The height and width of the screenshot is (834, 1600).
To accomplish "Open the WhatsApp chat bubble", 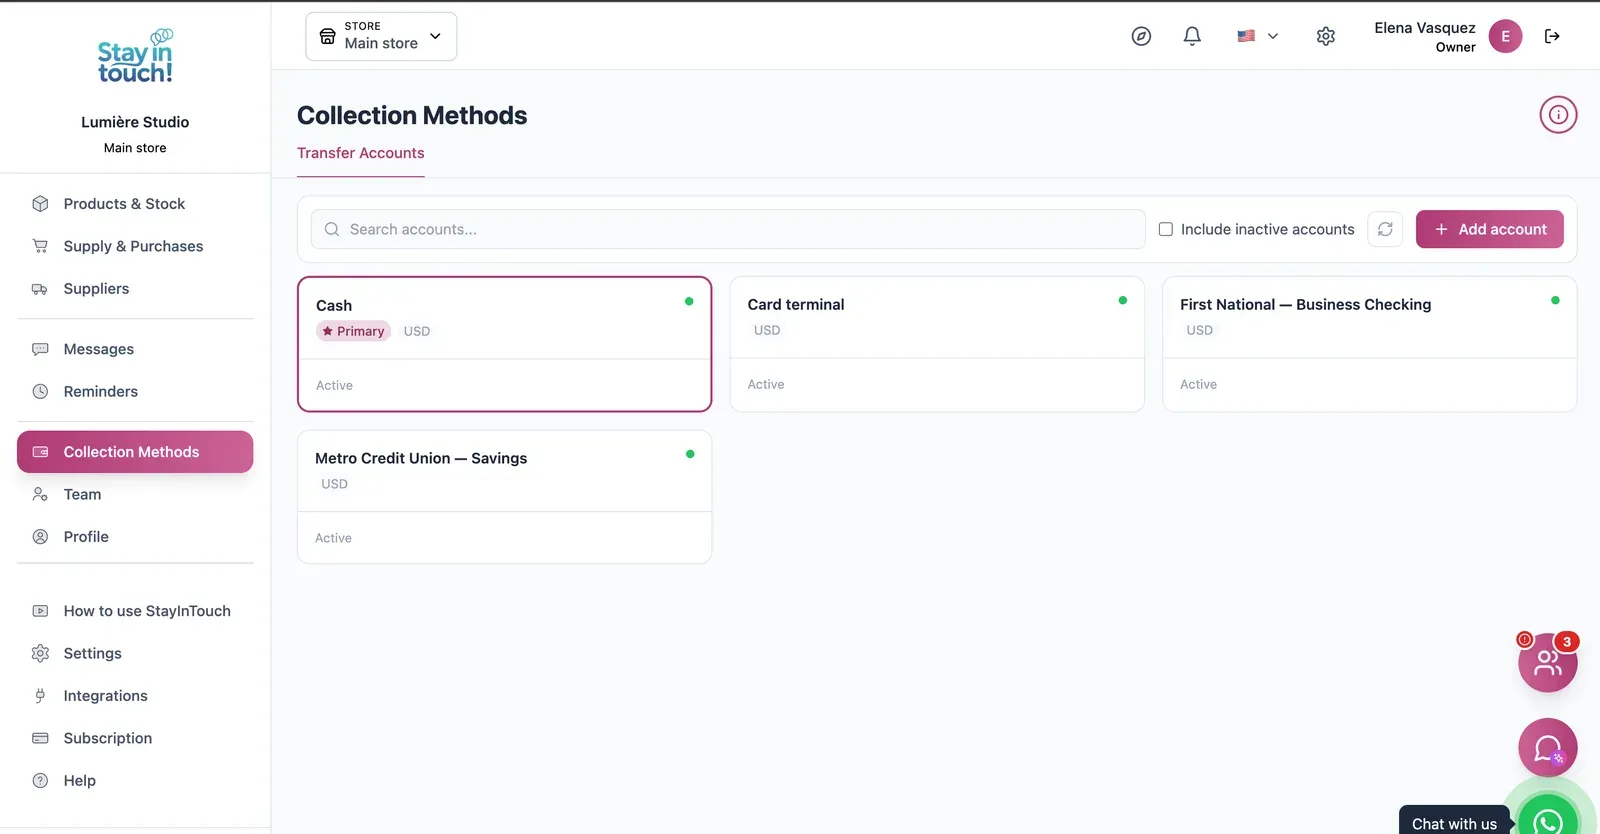I will tap(1548, 822).
